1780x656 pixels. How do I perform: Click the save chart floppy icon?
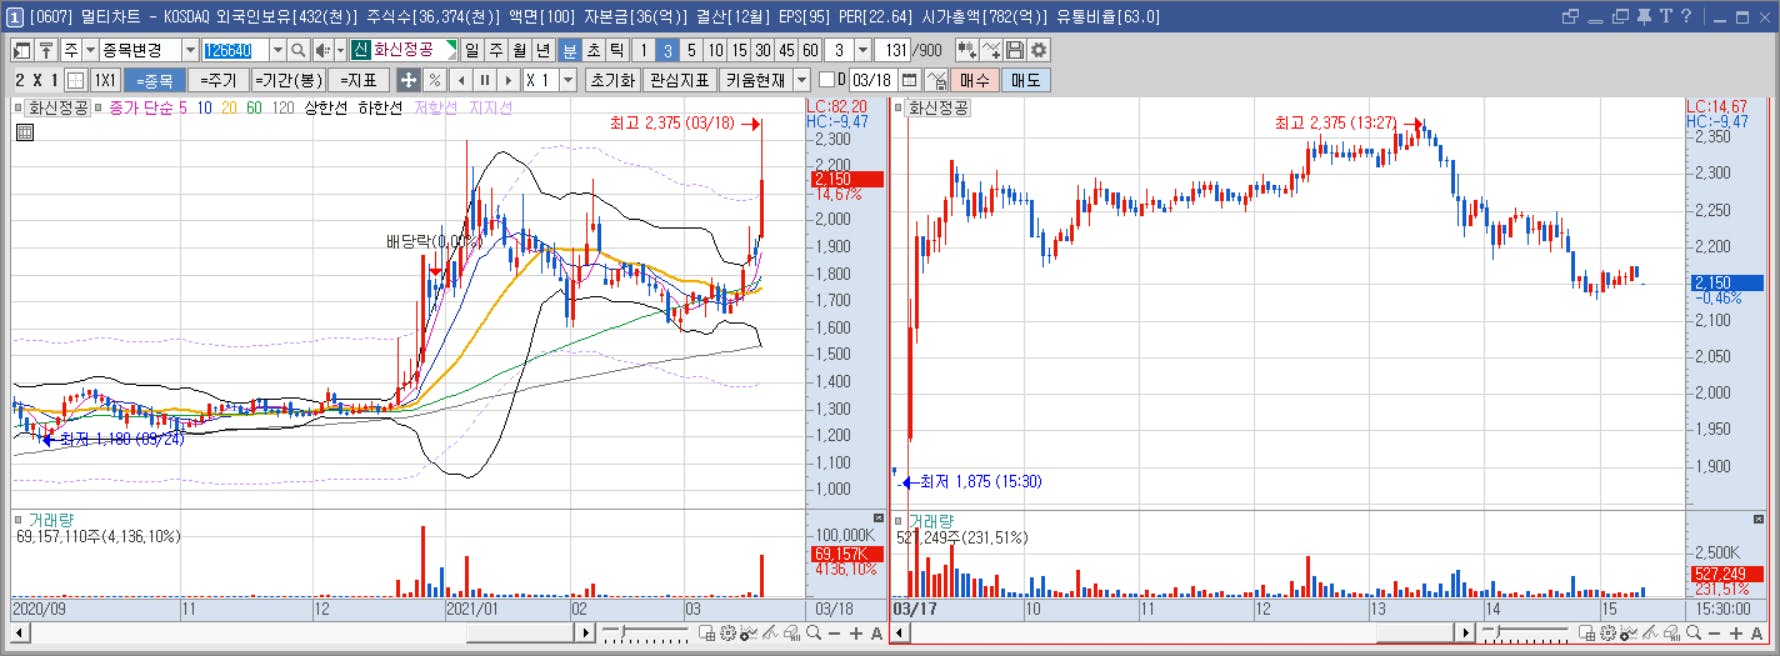point(1015,50)
